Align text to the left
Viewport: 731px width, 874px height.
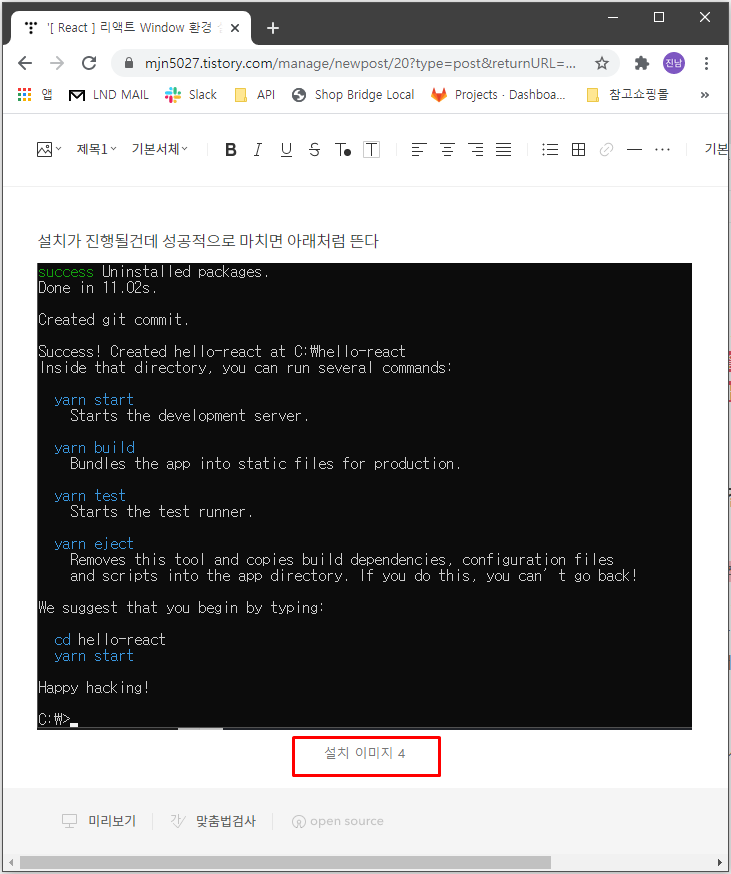(x=419, y=149)
